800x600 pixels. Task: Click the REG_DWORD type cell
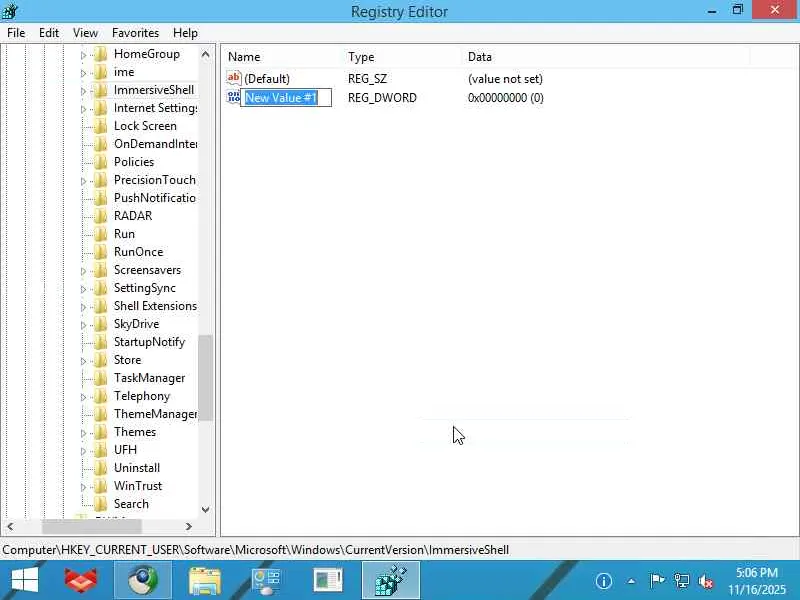pyautogui.click(x=382, y=97)
